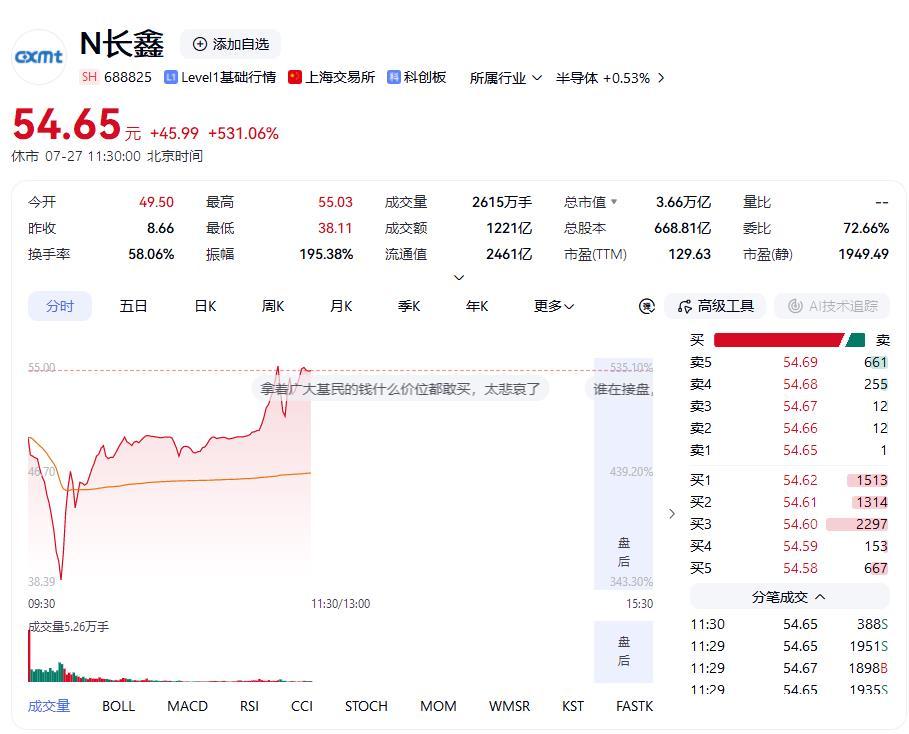Select the 成交量 indicator tab

coord(49,706)
